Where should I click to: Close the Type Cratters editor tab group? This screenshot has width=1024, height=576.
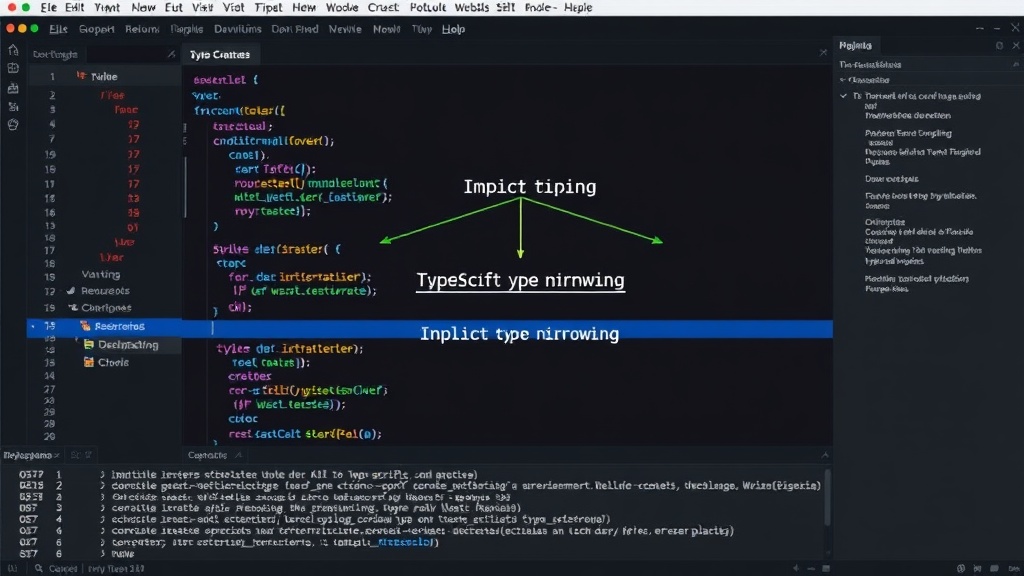(x=823, y=52)
